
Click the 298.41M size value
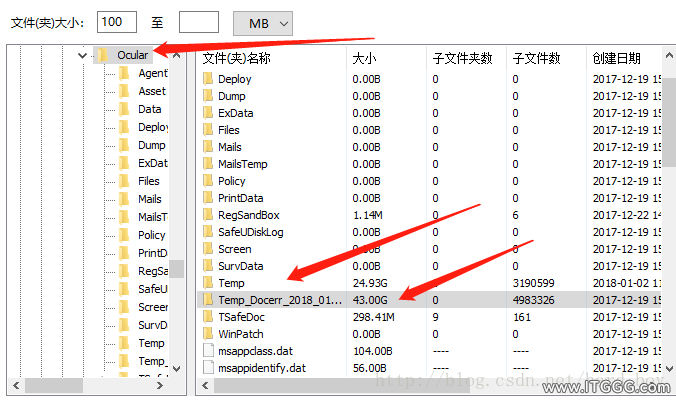coord(373,317)
